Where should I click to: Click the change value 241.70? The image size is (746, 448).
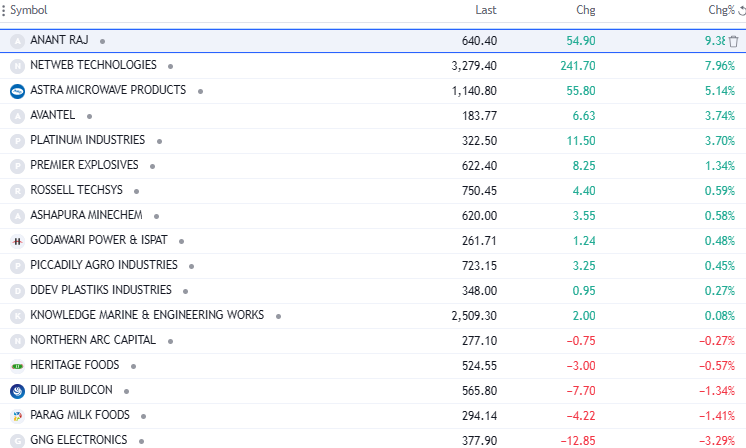click(578, 66)
